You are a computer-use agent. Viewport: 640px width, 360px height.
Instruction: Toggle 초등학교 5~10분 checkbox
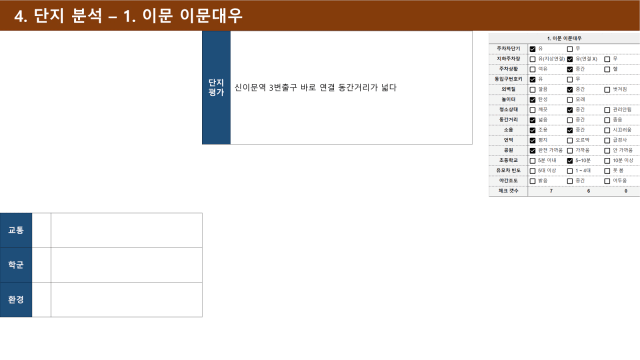coord(570,161)
